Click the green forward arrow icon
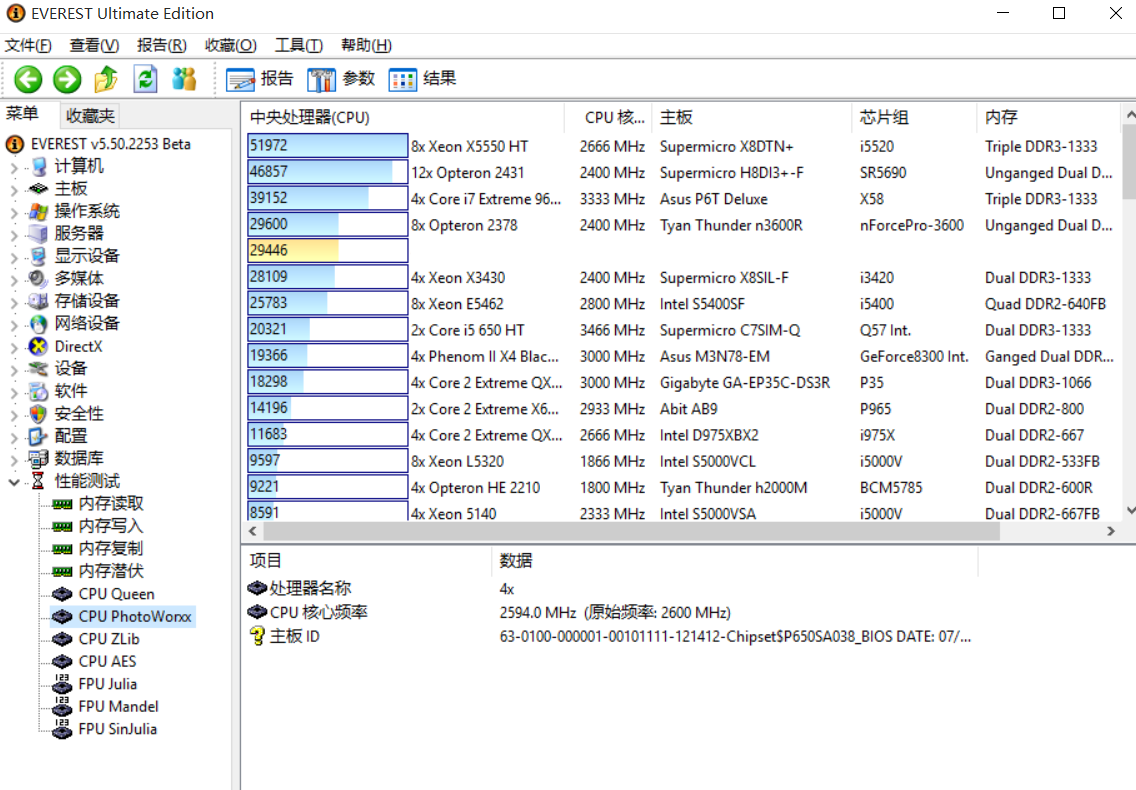 pos(67,79)
